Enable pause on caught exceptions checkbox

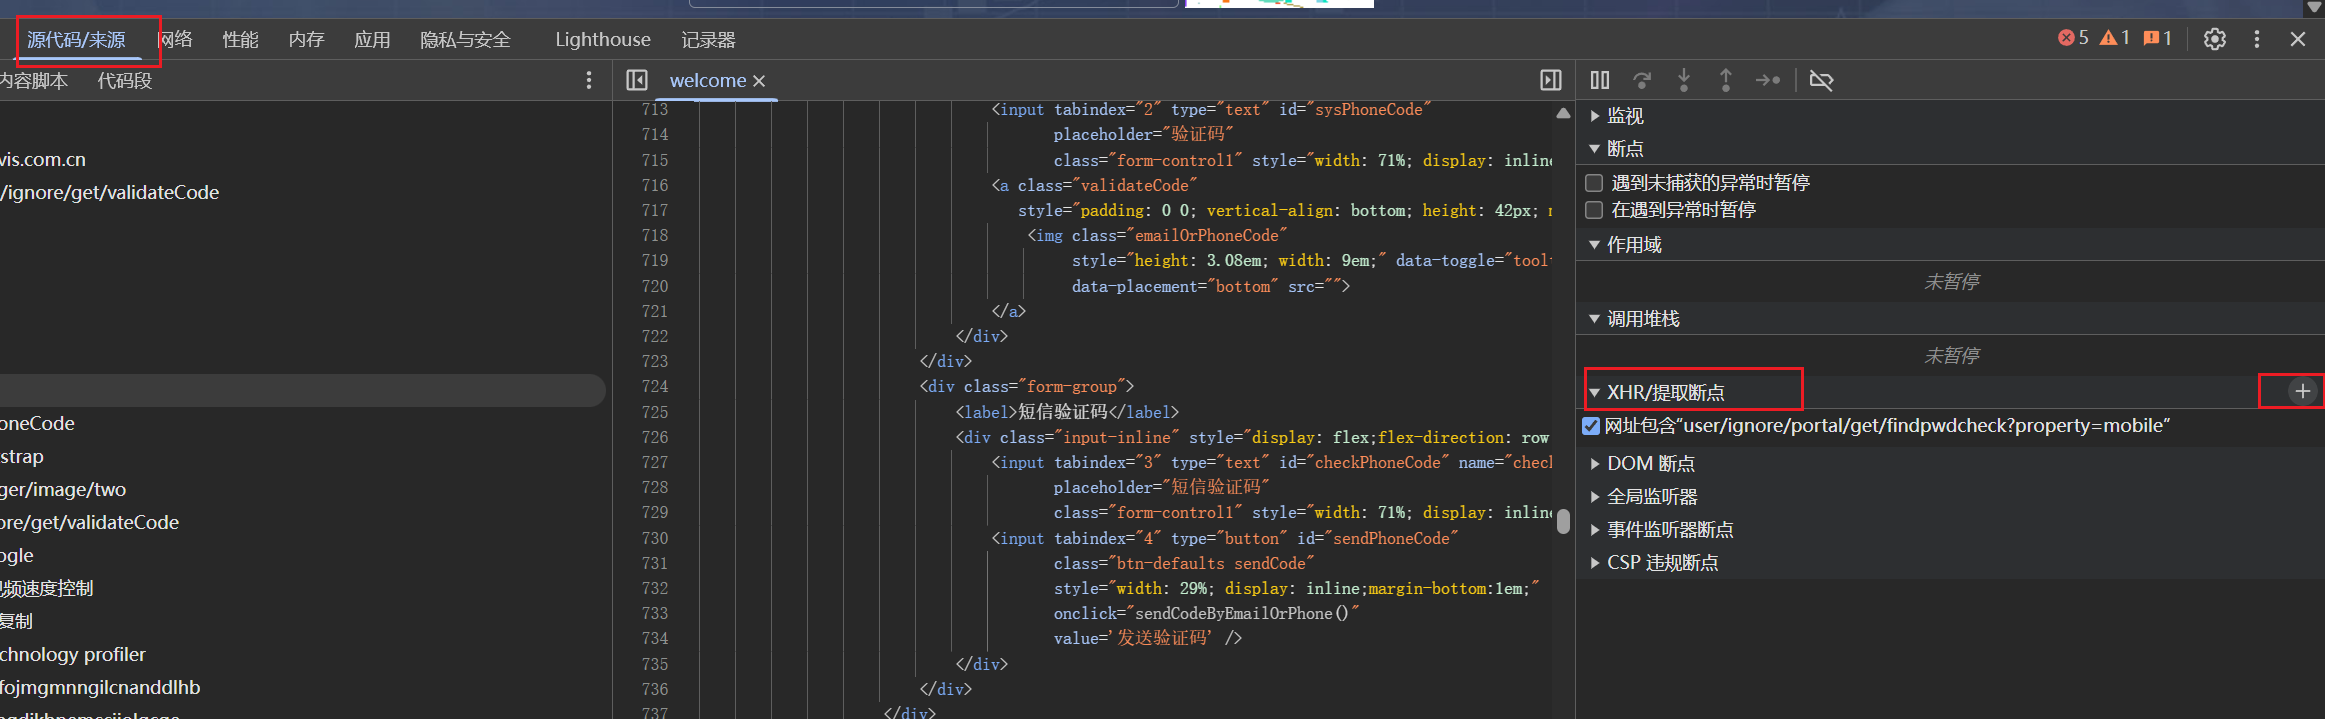(x=1594, y=210)
